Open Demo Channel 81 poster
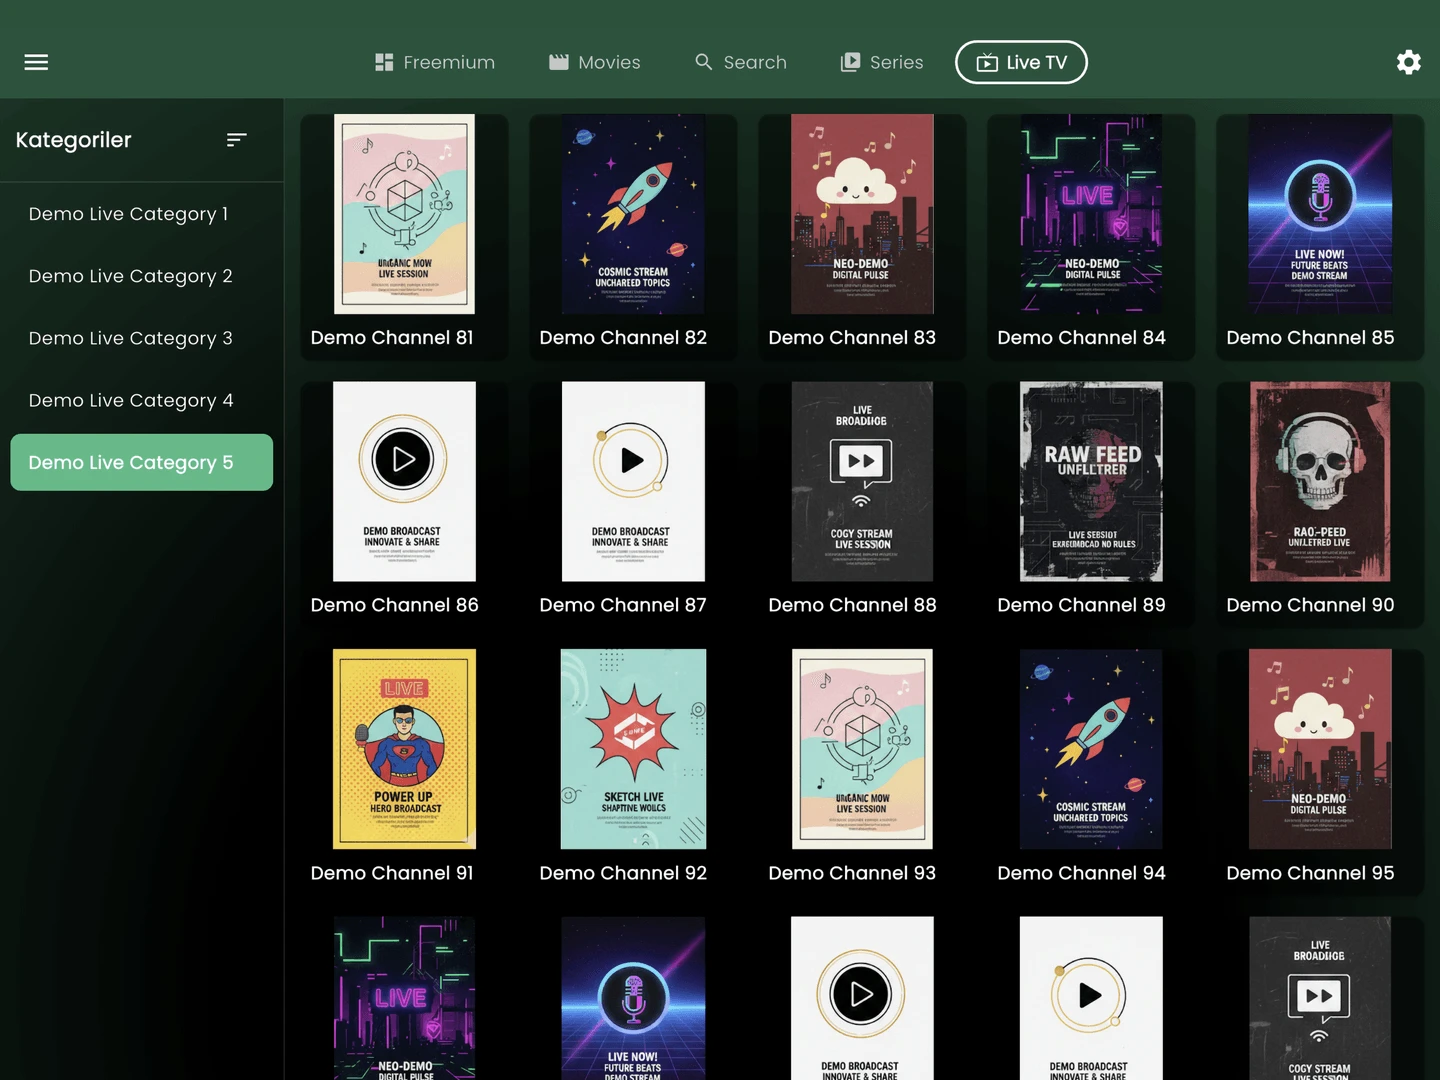 (x=404, y=214)
